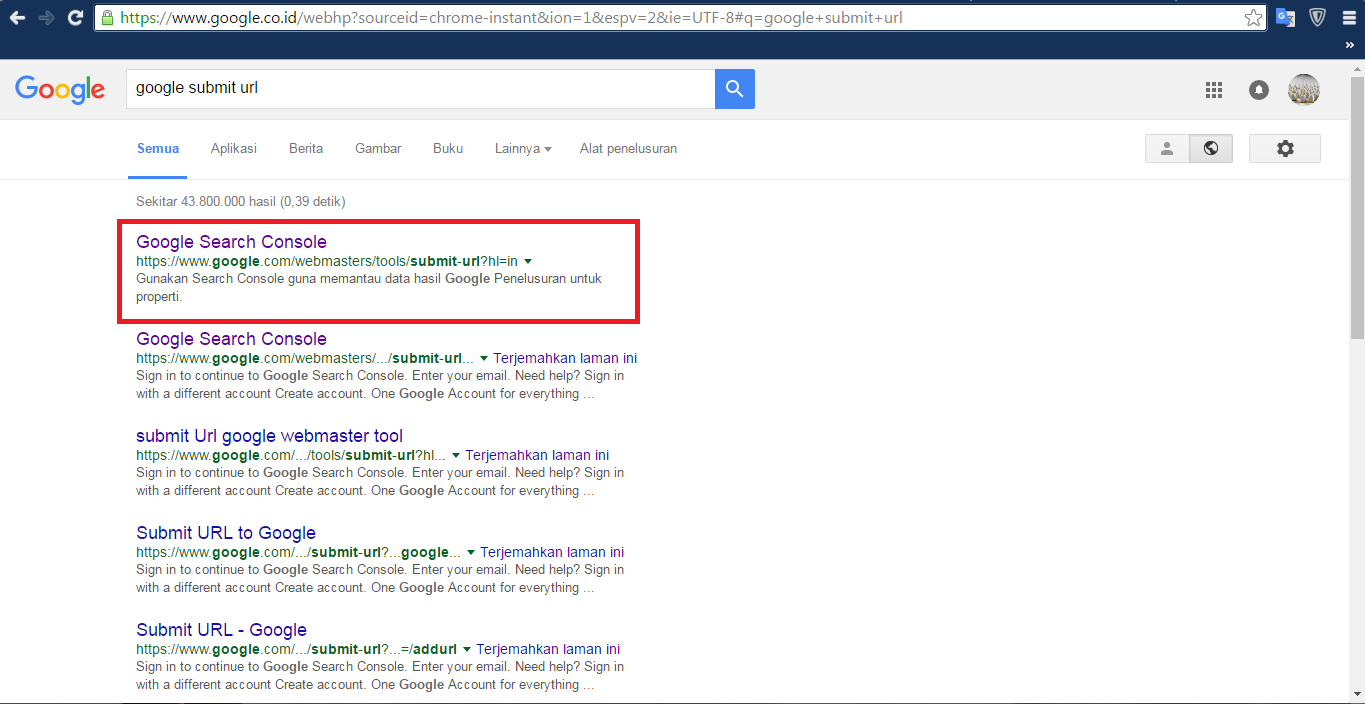The width and height of the screenshot is (1365, 704).
Task: Expand the arrow beside the second result URL
Action: click(x=484, y=358)
